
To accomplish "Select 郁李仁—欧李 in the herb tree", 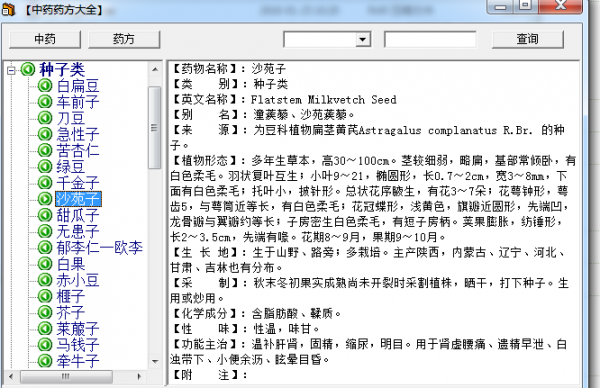I will point(99,248).
